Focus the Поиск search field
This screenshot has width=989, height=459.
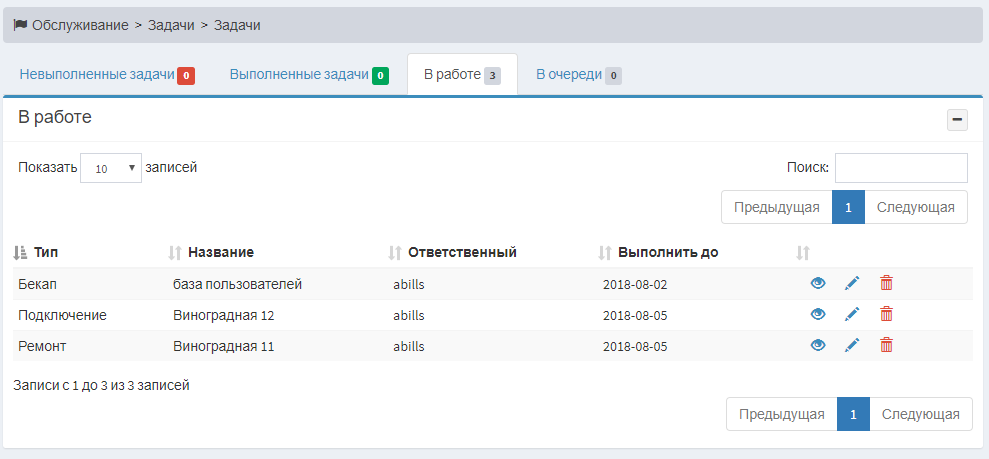901,168
